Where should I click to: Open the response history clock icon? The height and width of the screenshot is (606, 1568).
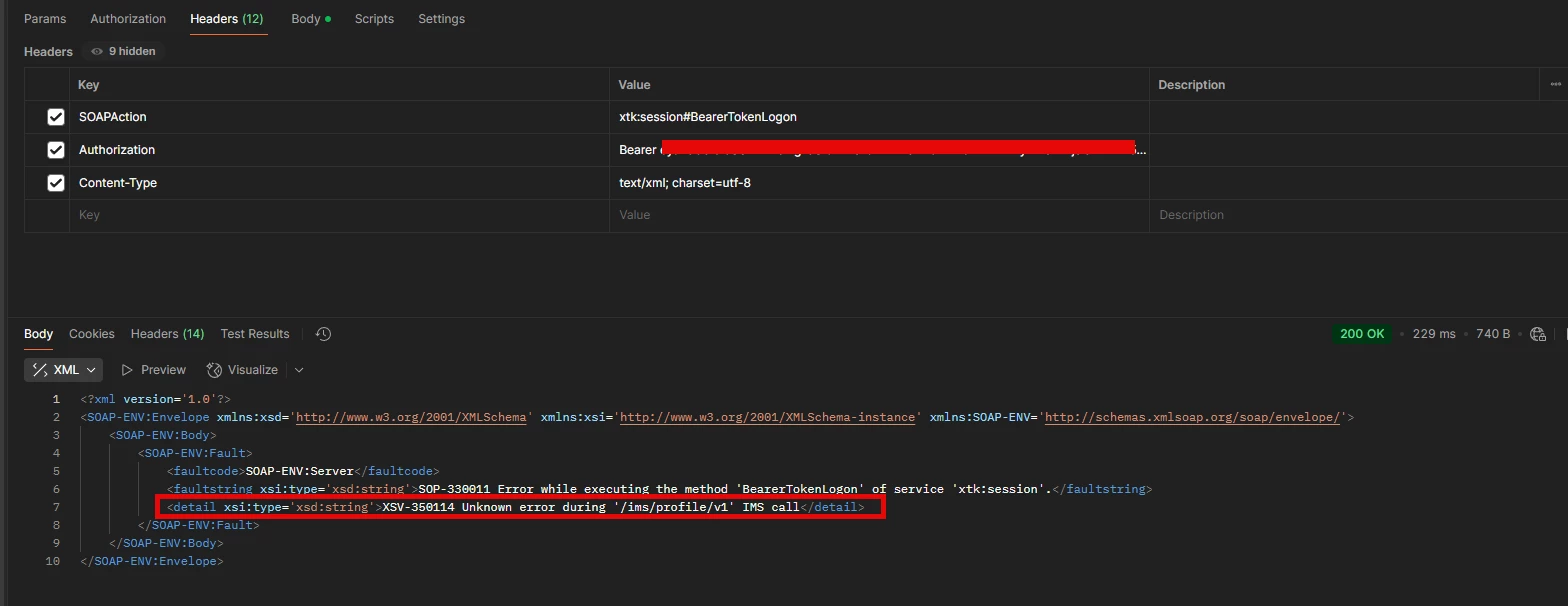pyautogui.click(x=323, y=334)
